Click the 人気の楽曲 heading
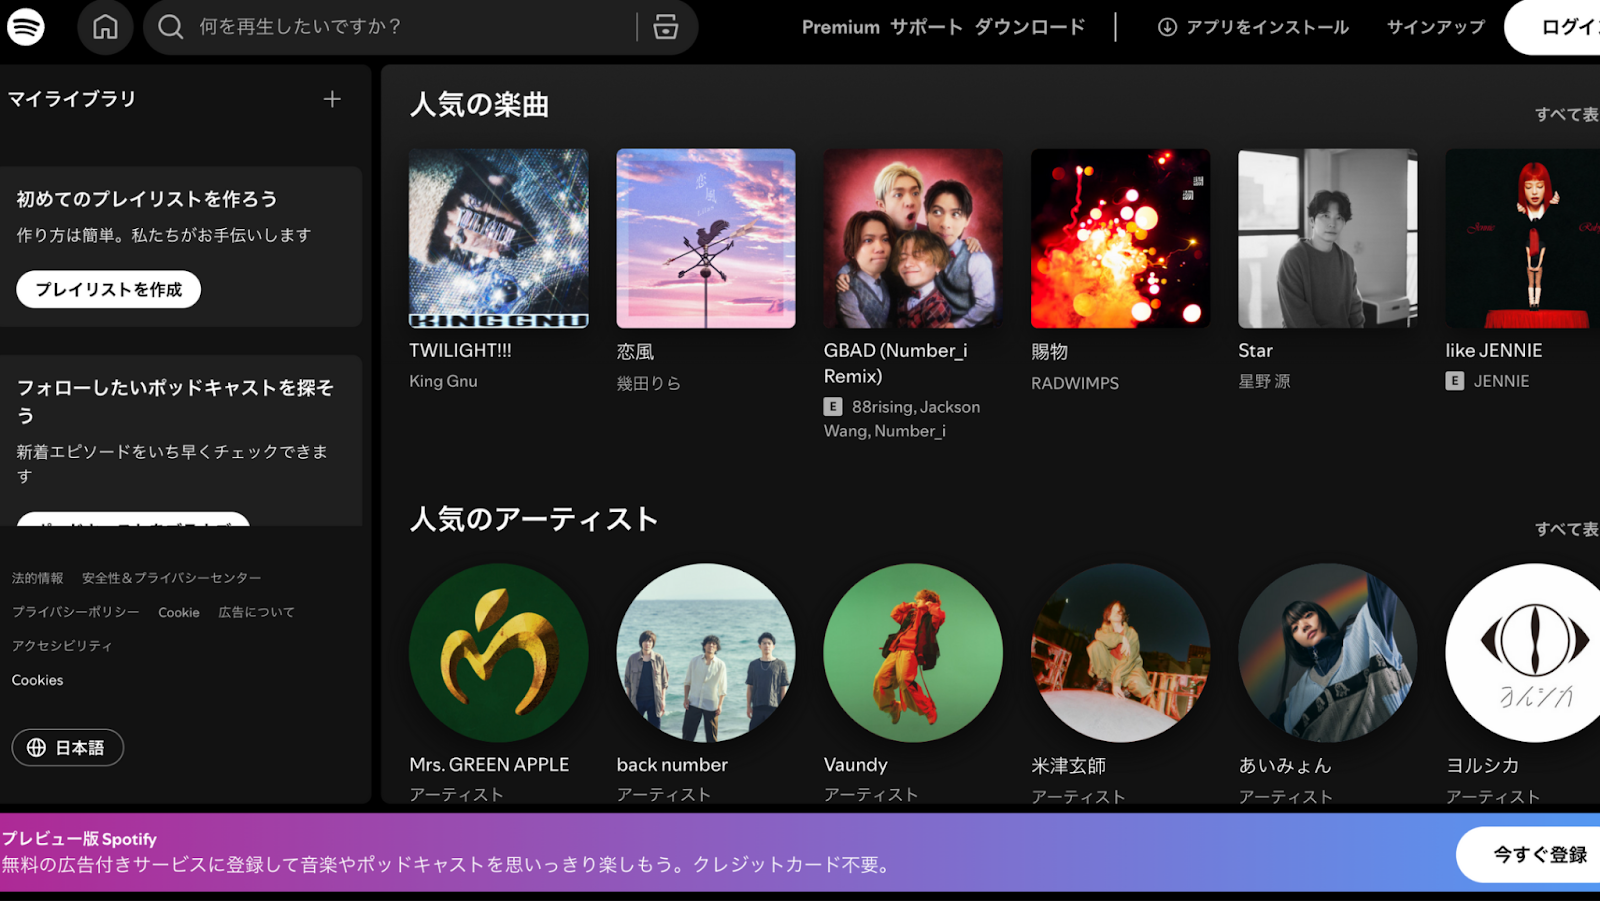 479,104
